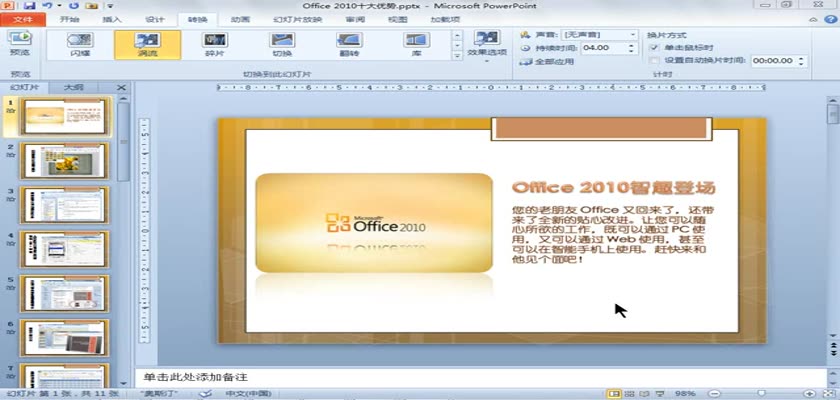Select the 闪耀 (Glitter) transition effect
This screenshot has height=400, width=840.
click(x=80, y=45)
